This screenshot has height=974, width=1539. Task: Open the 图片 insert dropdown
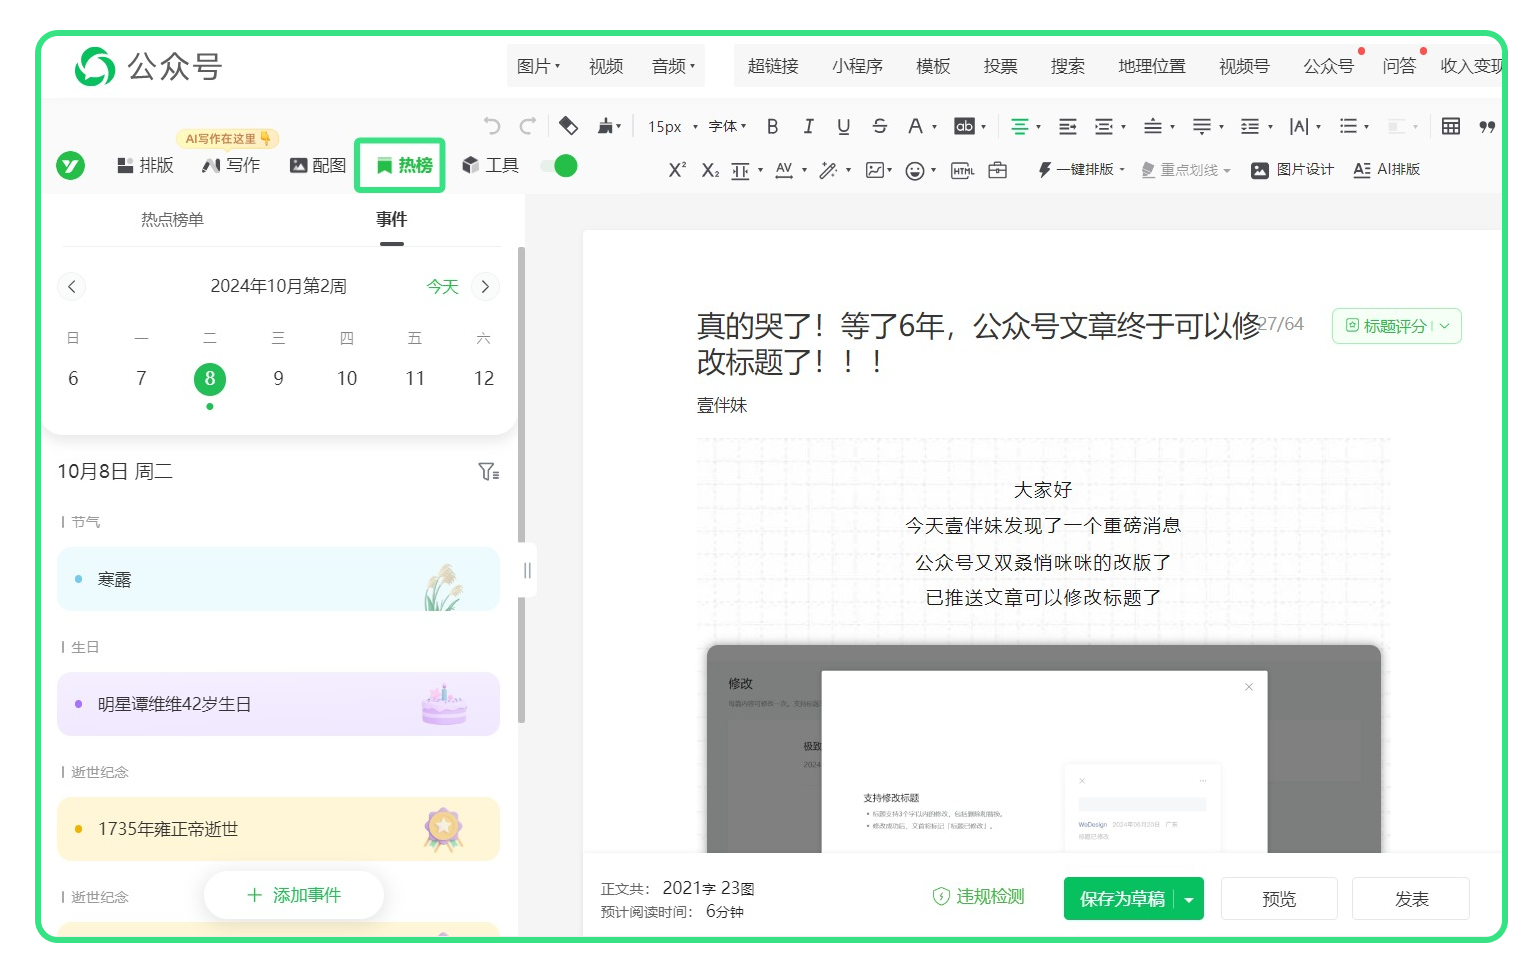(538, 66)
